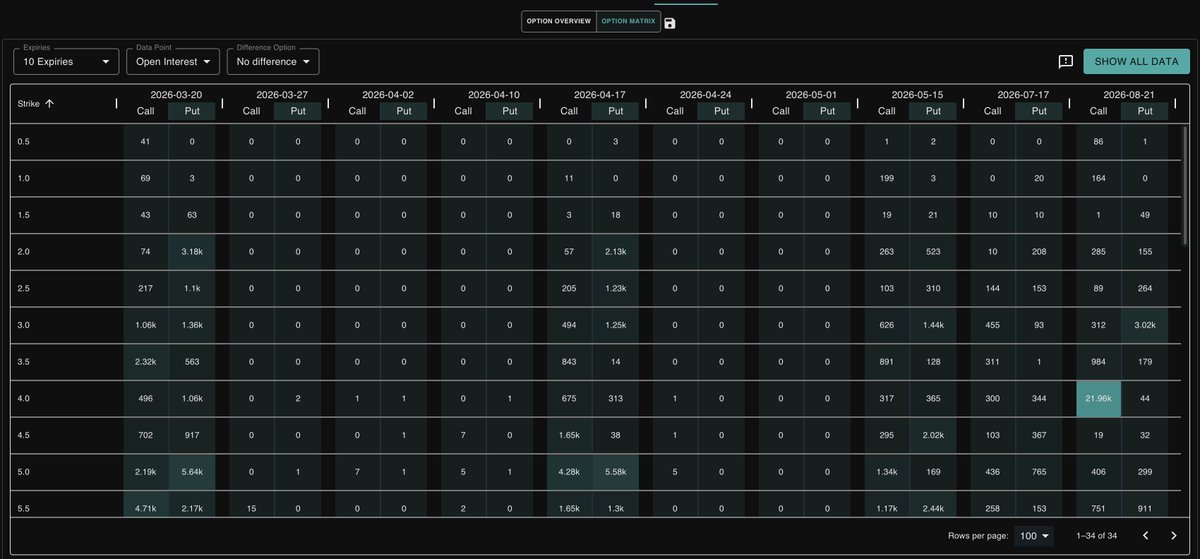Select the 2026-04-17 expiry column header
1200x559 pixels.
tap(600, 95)
